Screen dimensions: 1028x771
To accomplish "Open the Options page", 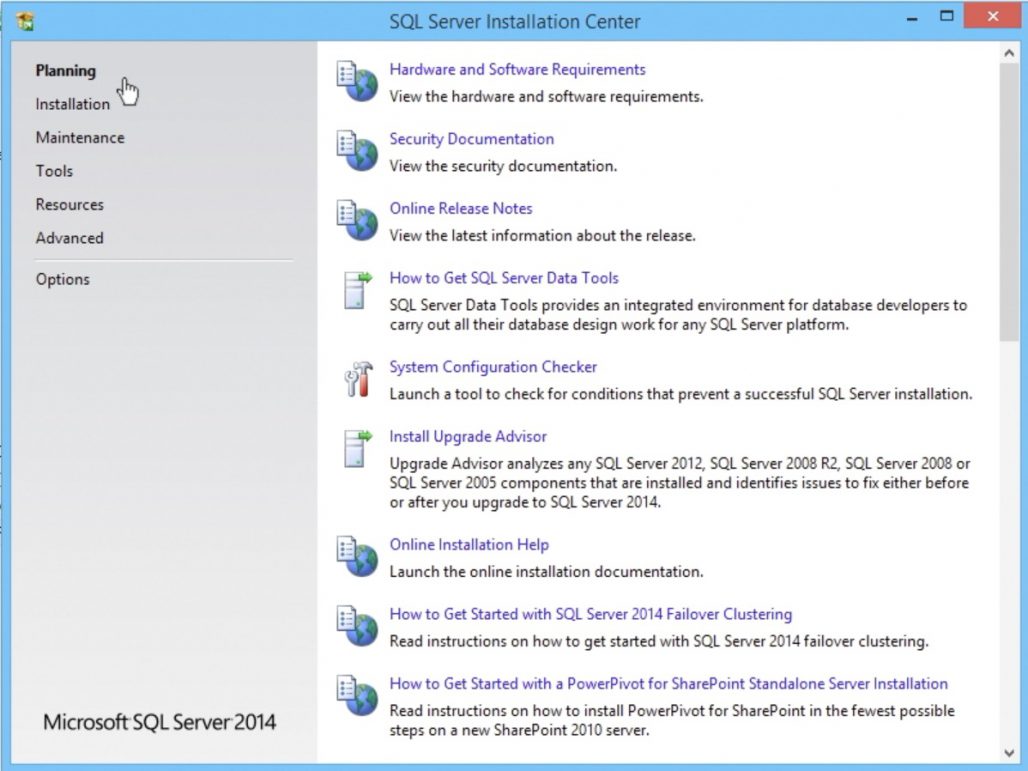I will pyautogui.click(x=62, y=279).
